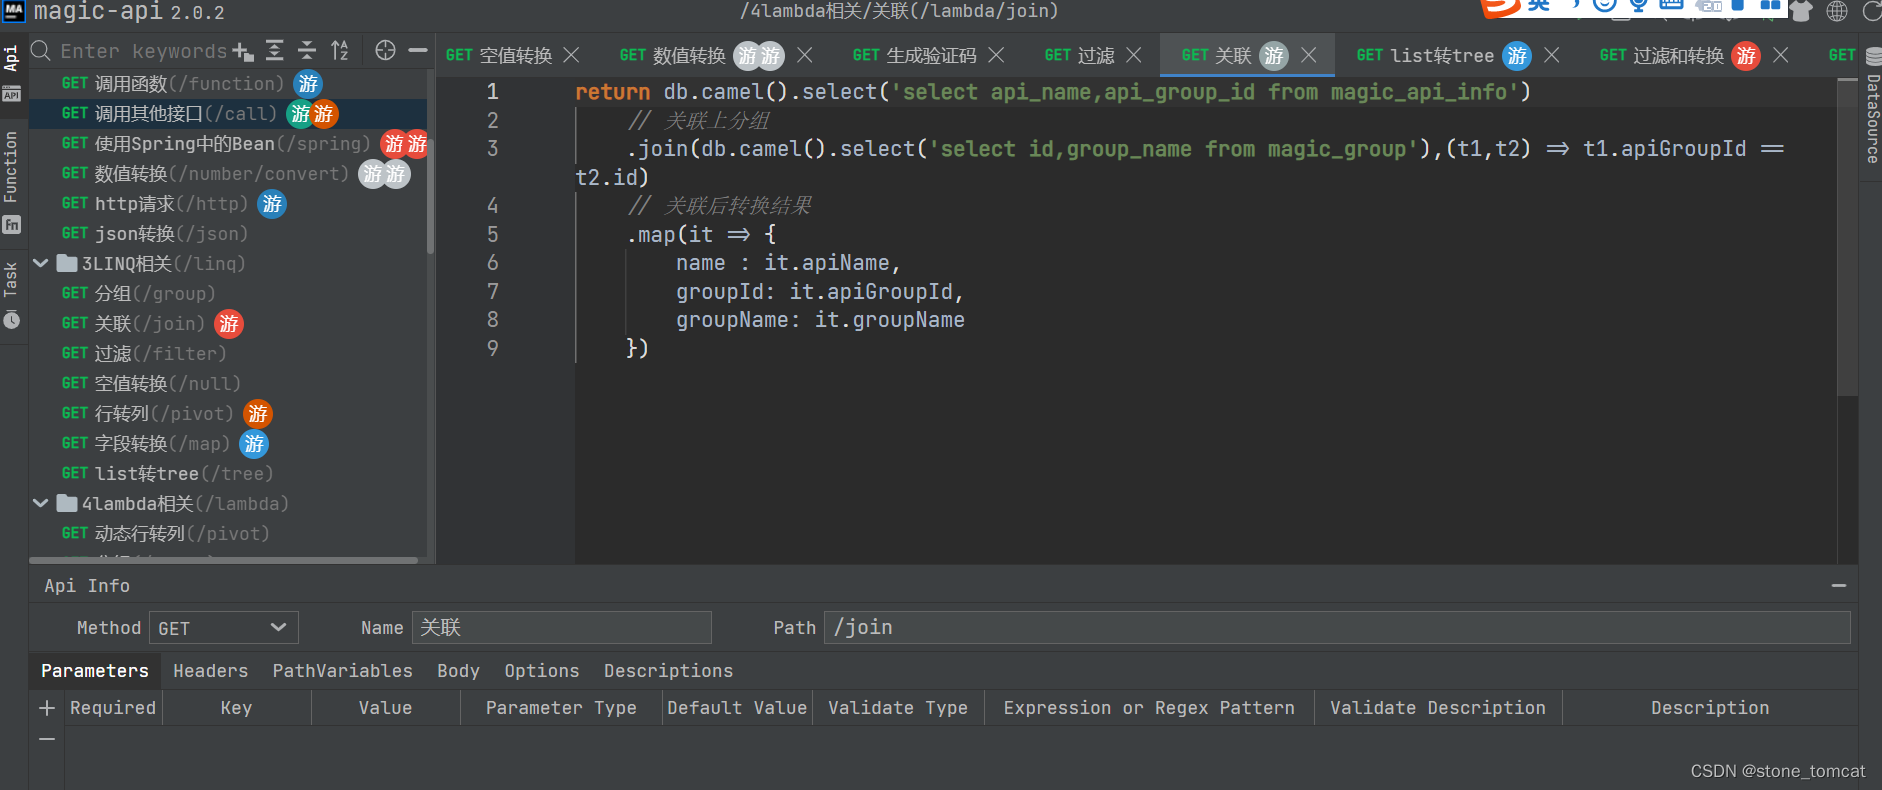Locate current API with crosshair icon

(x=385, y=50)
